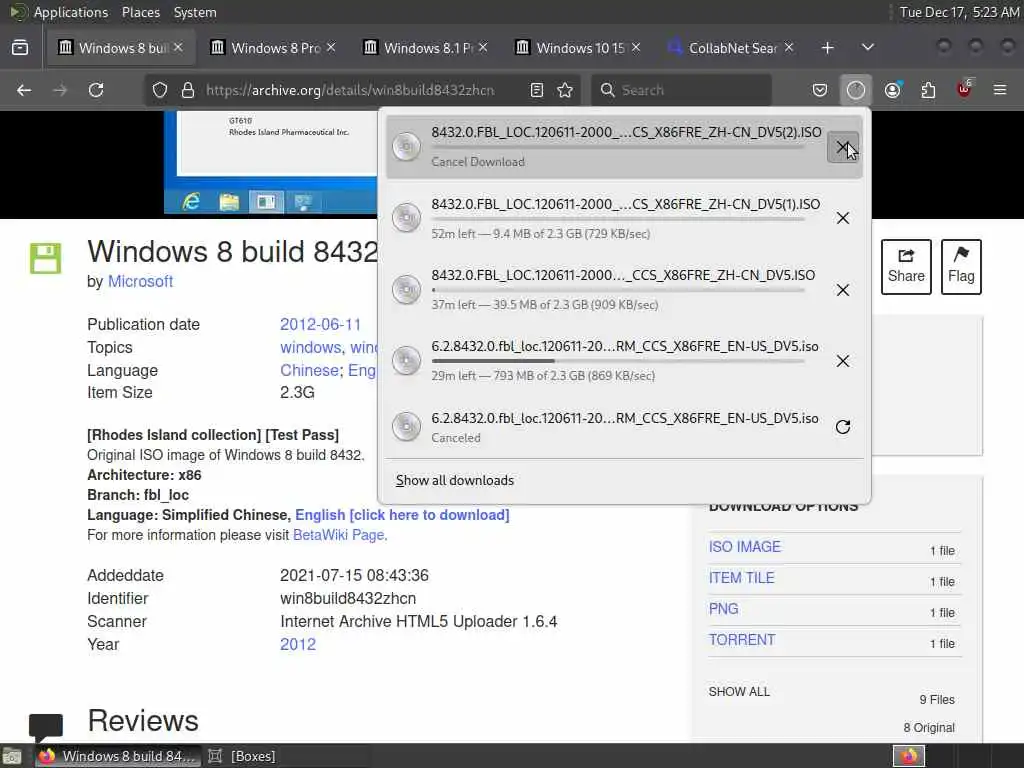
Task: Toggle reader view icon in address bar
Action: point(537,90)
